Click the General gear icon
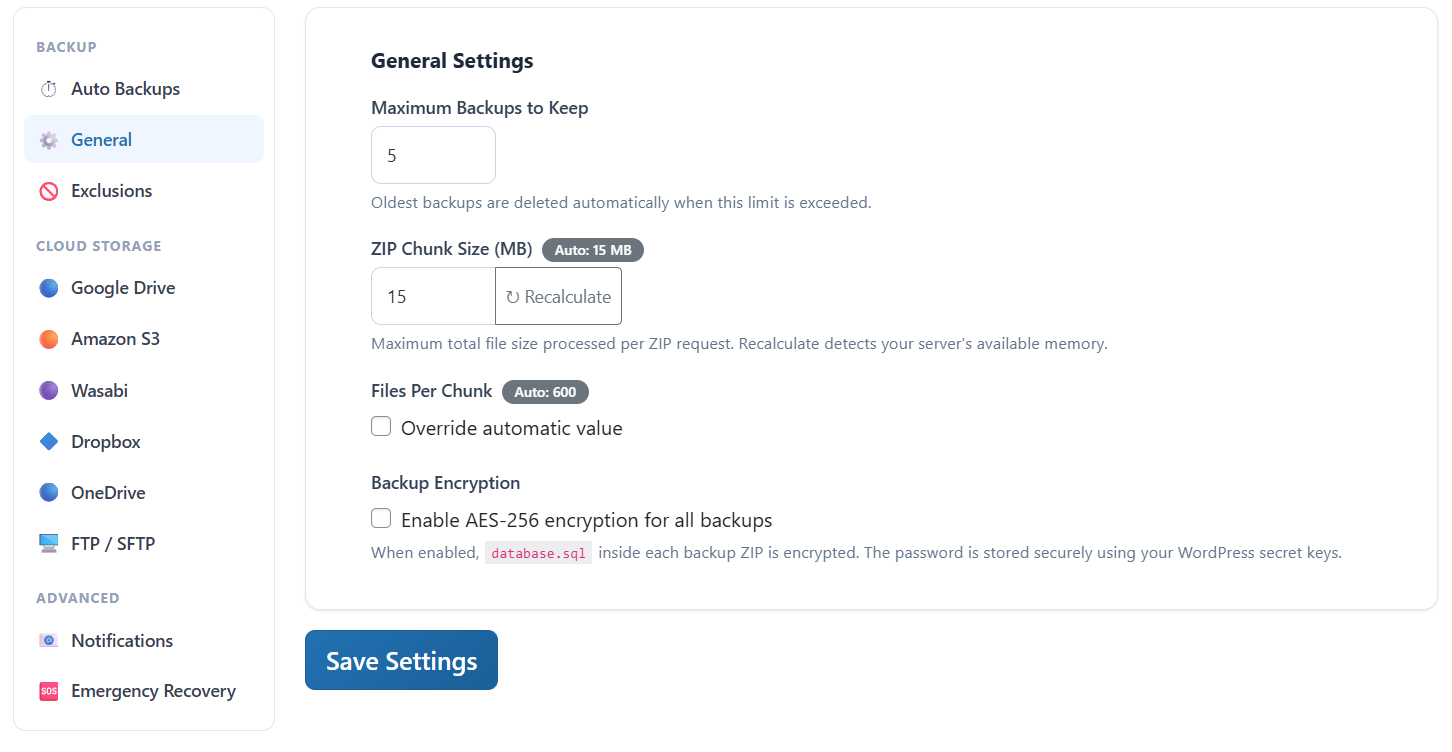 pyautogui.click(x=48, y=140)
